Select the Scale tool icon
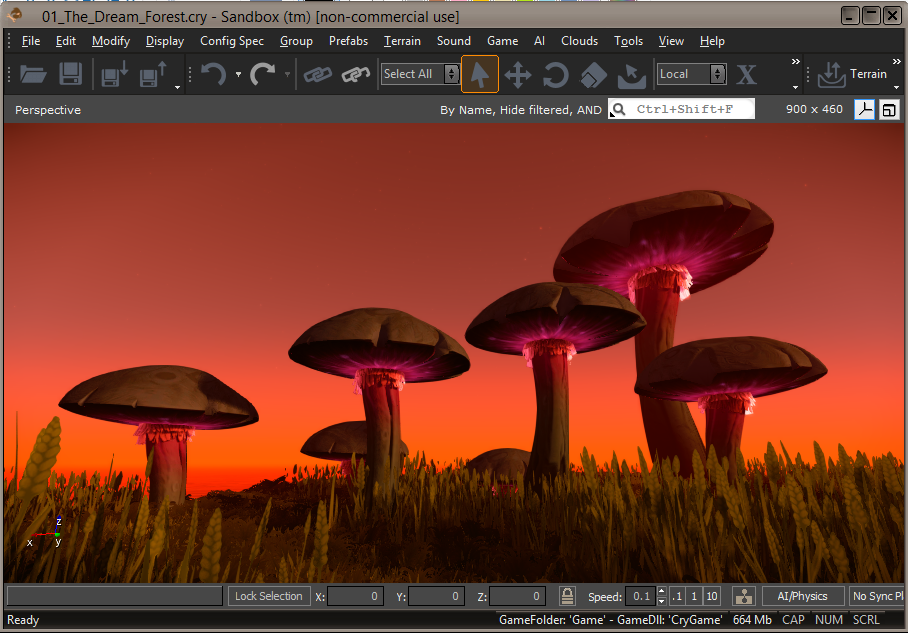 point(594,75)
